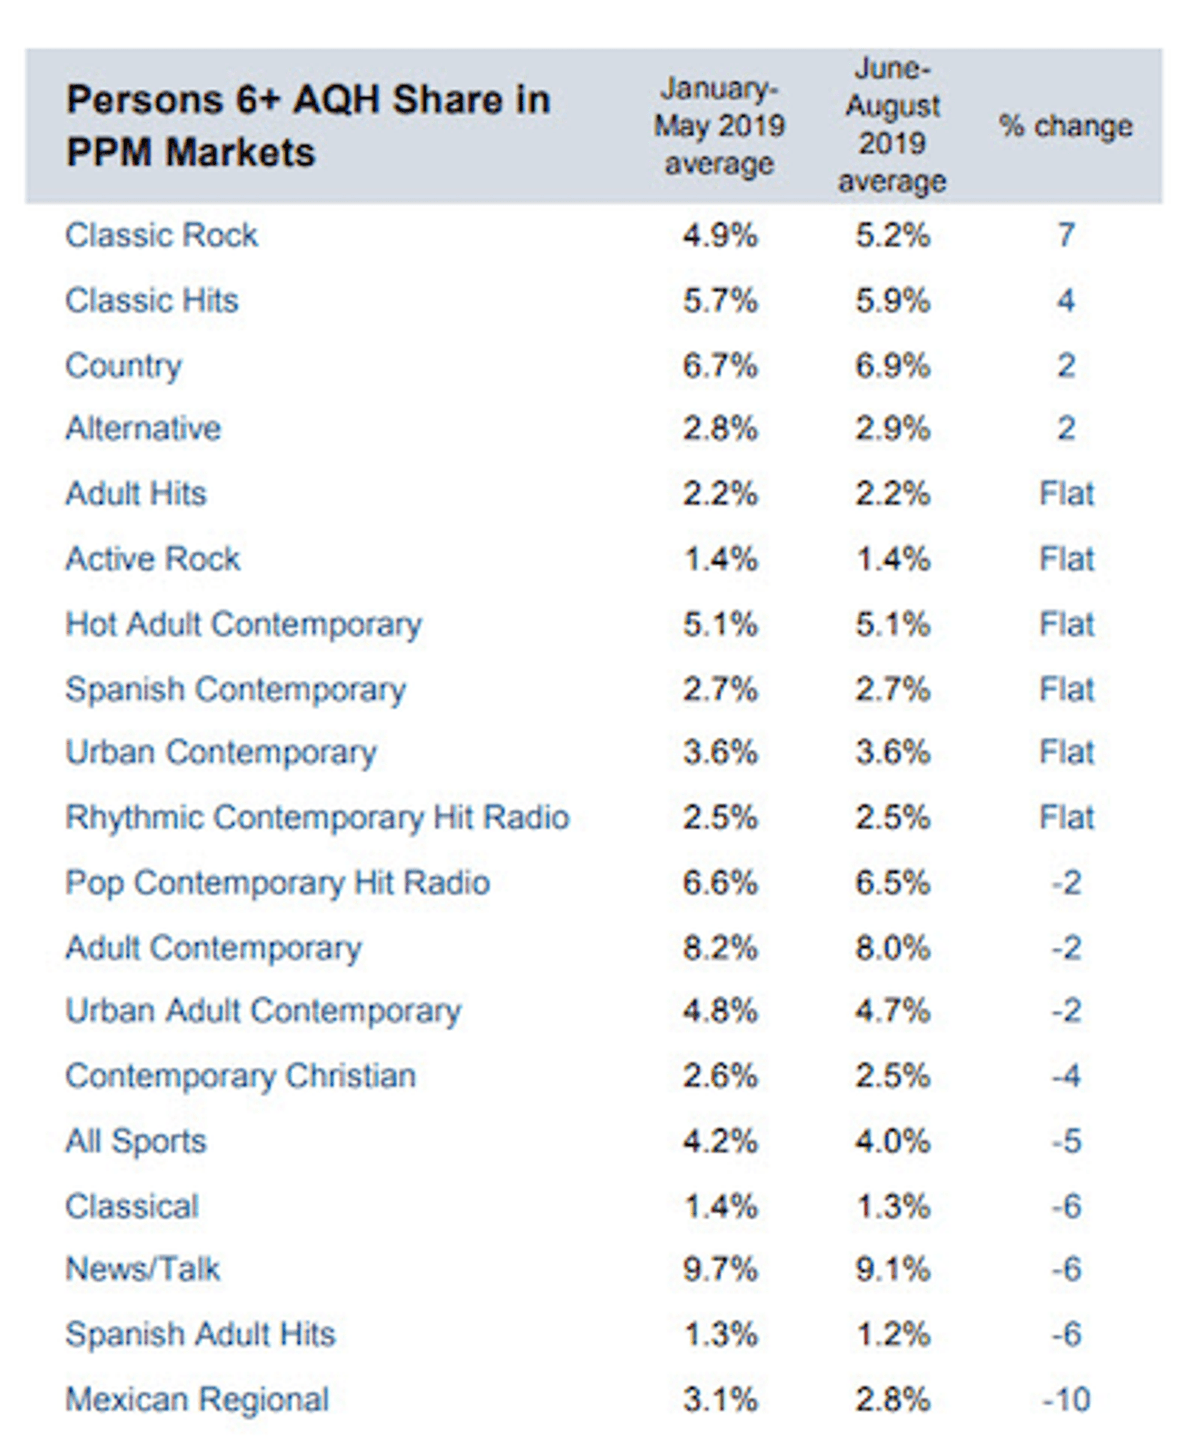Click the Country format label

pos(123,366)
